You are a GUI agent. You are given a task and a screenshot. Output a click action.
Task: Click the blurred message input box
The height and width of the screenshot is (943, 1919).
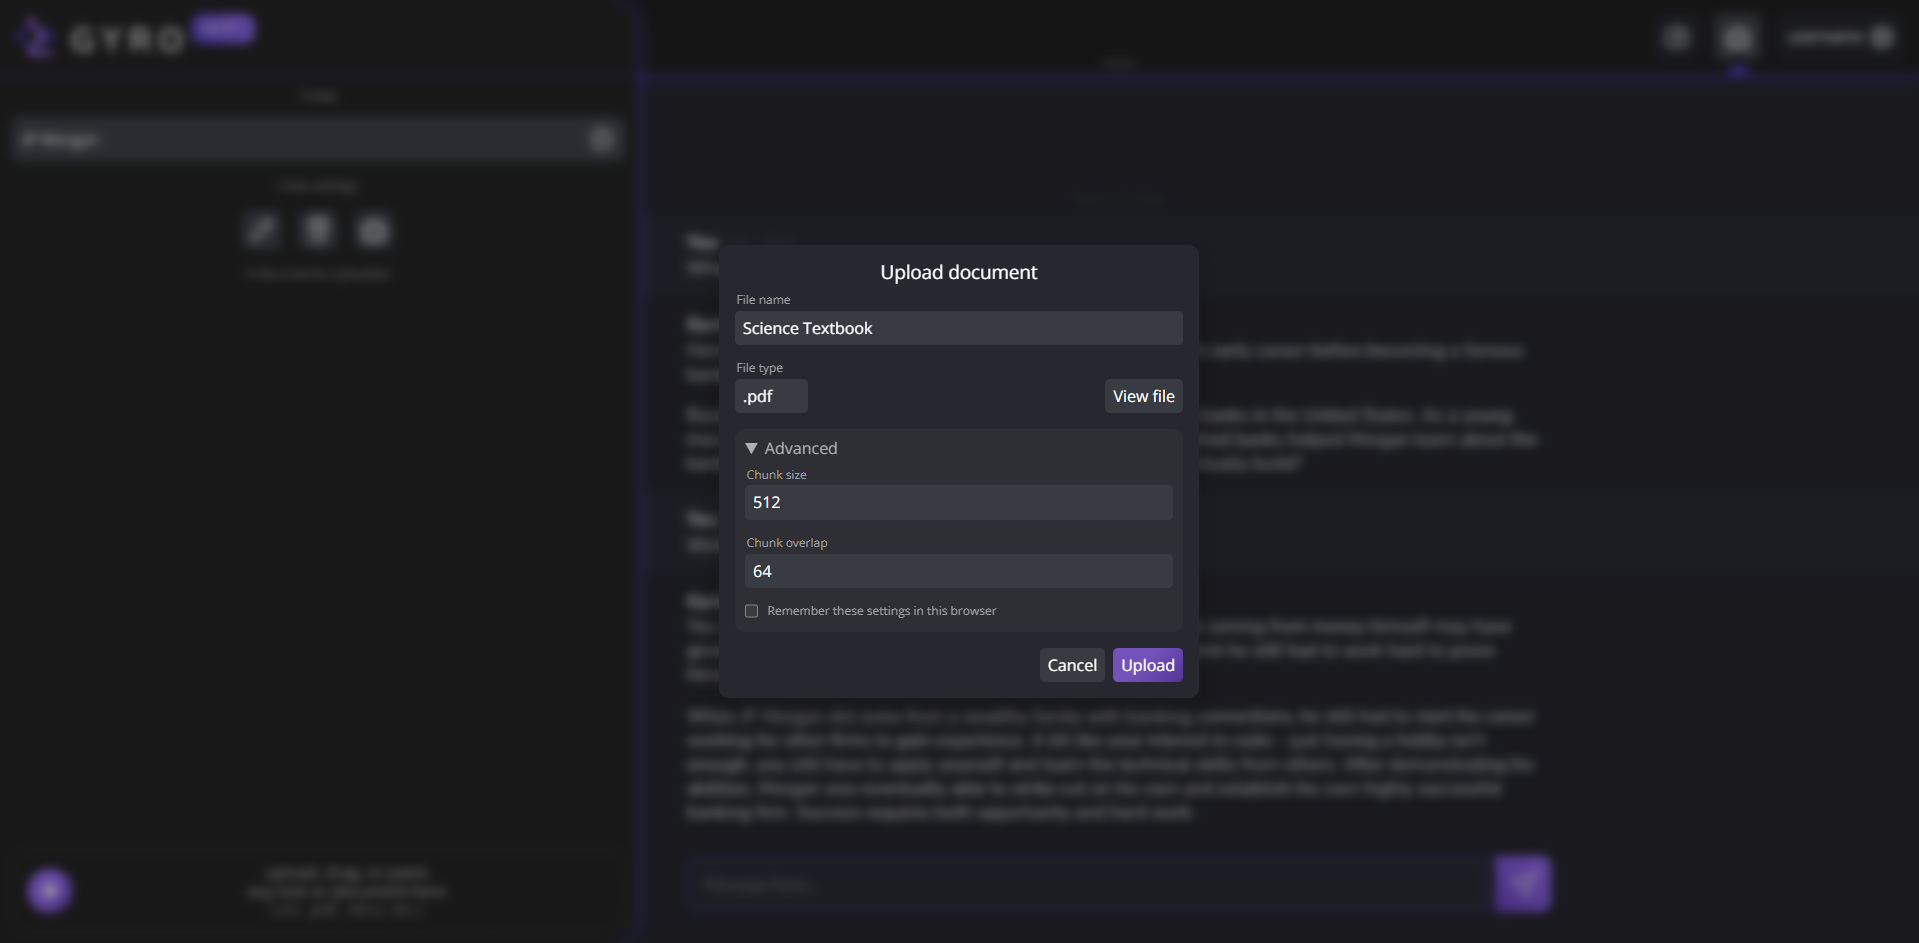click(1085, 884)
